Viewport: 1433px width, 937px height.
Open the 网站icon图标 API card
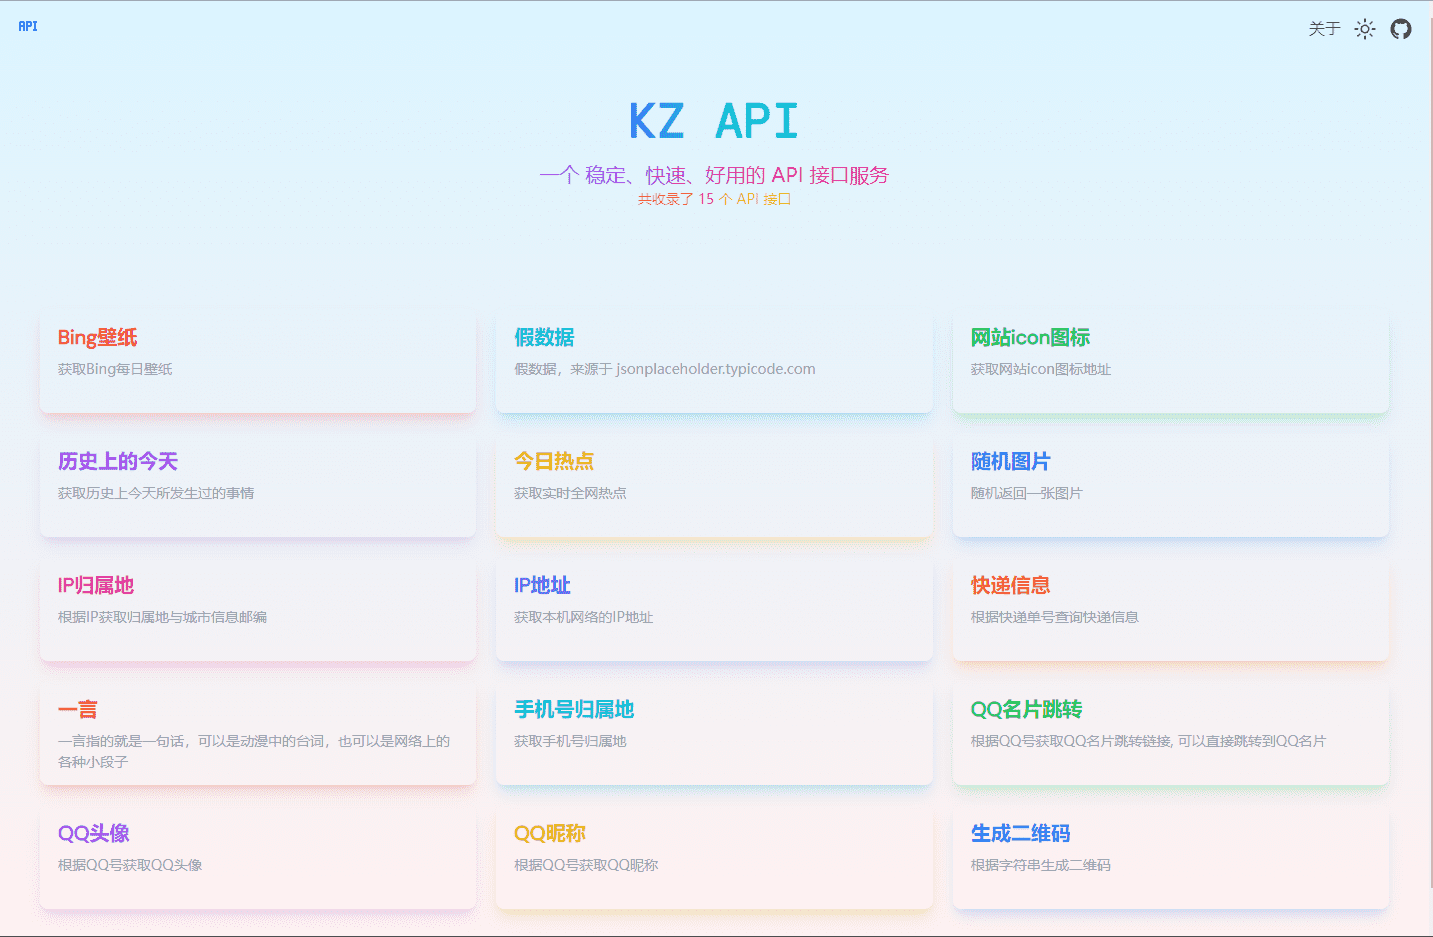tap(1170, 360)
